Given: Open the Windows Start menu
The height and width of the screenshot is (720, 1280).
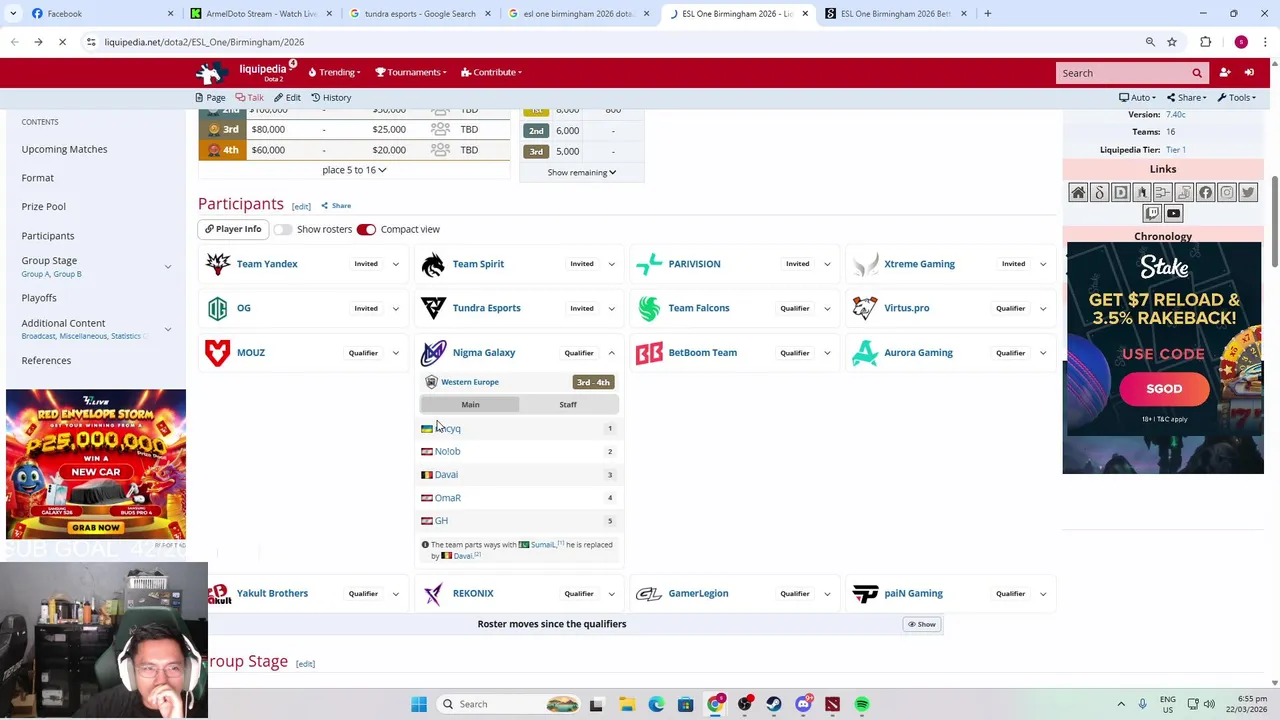Looking at the screenshot, I should (x=419, y=704).
